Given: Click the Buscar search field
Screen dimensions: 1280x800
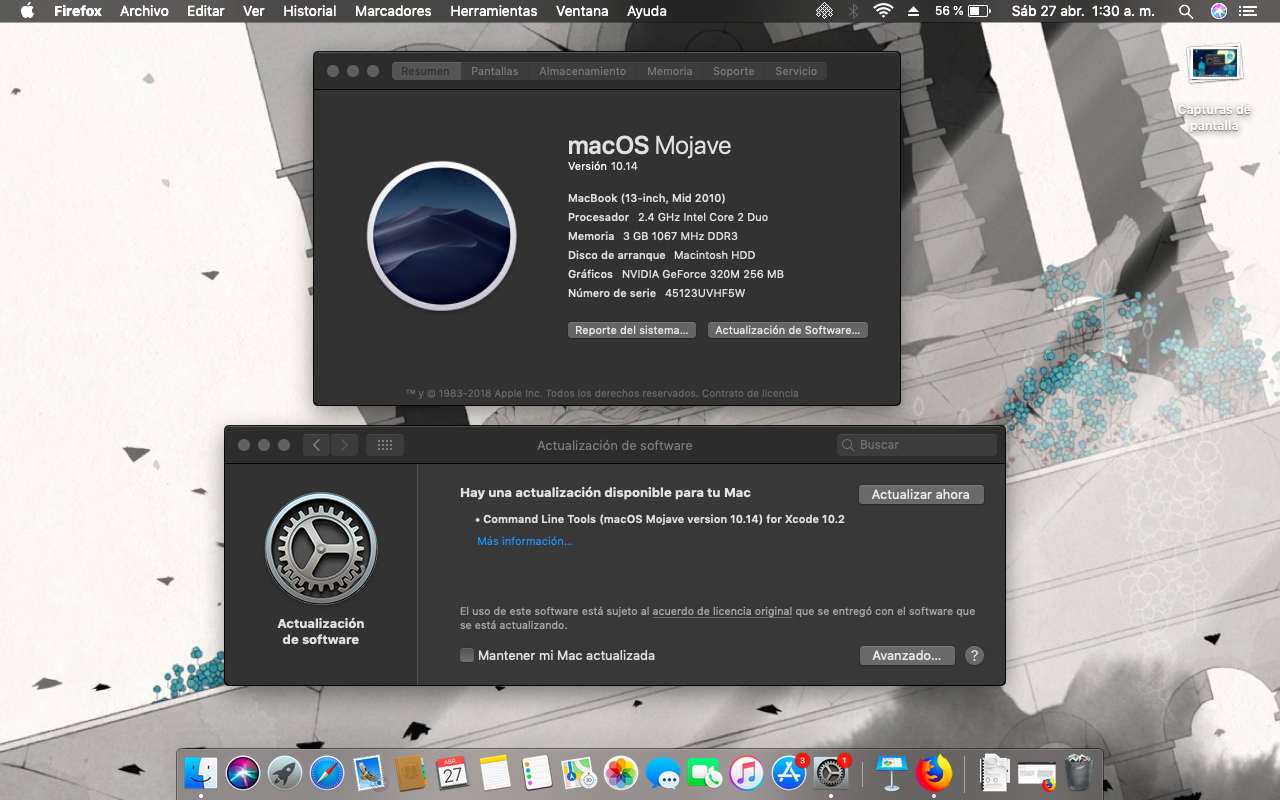Looking at the screenshot, I should pyautogui.click(x=917, y=445).
